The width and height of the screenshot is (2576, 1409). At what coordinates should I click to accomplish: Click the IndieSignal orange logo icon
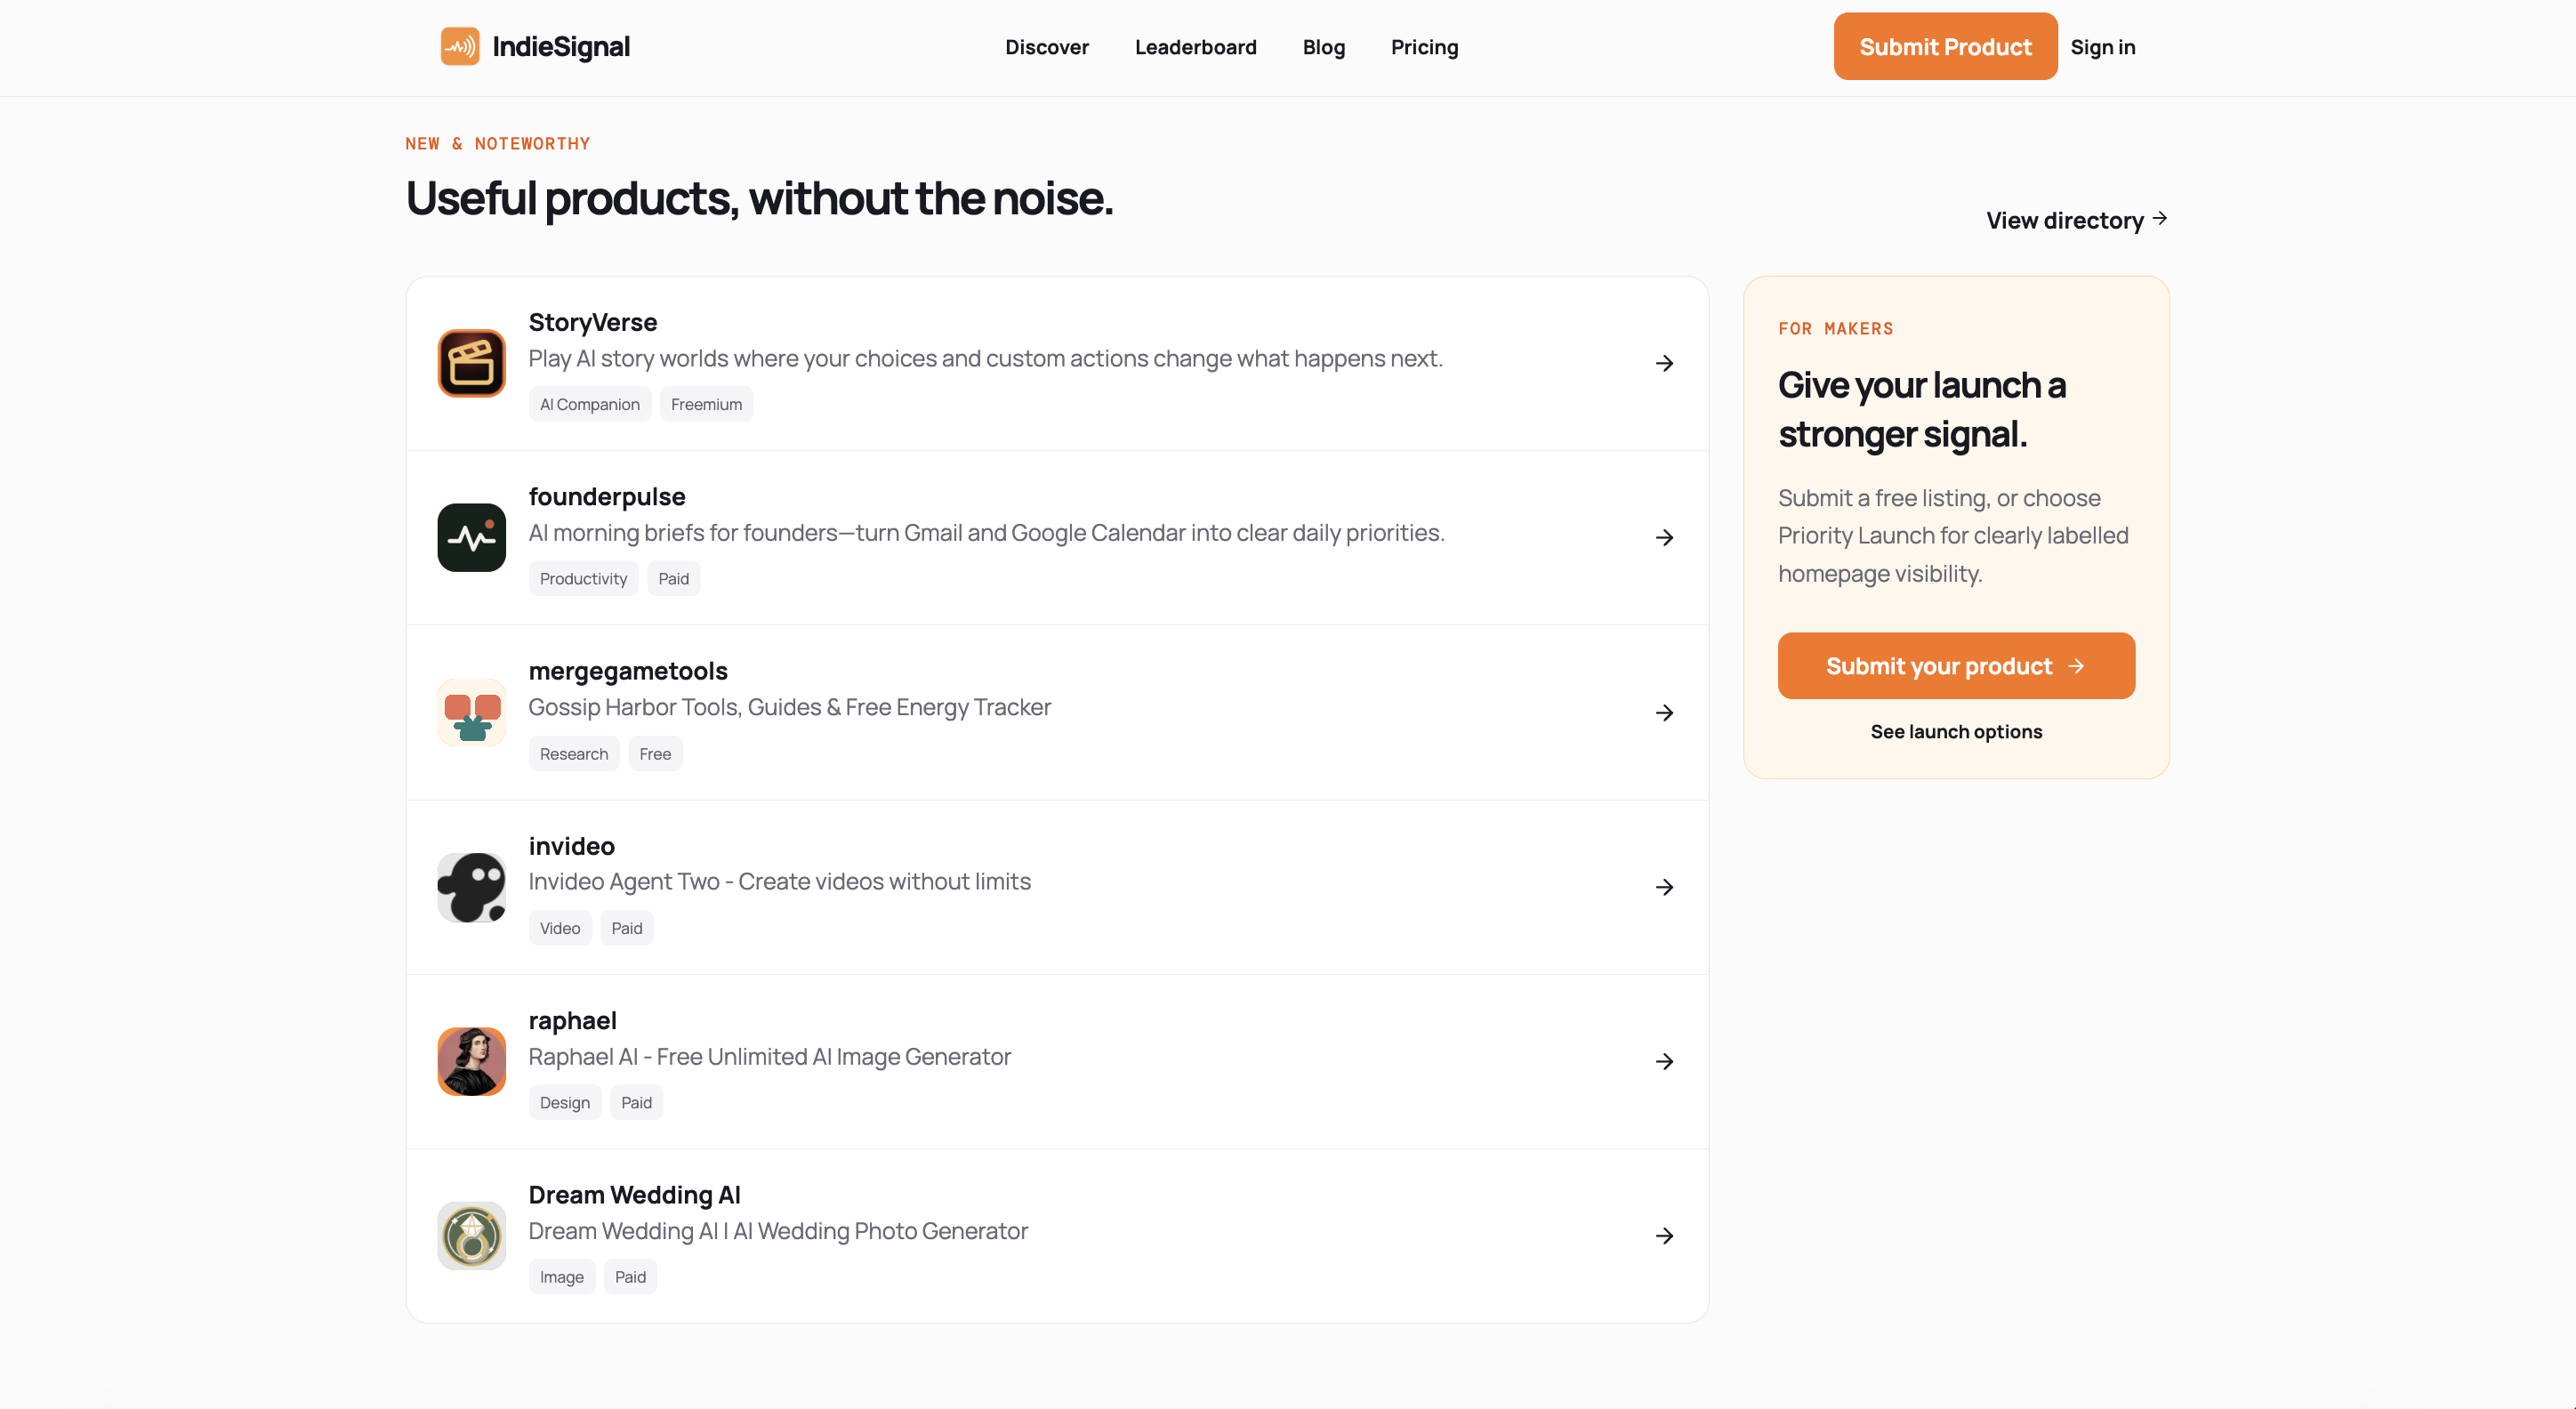(460, 46)
